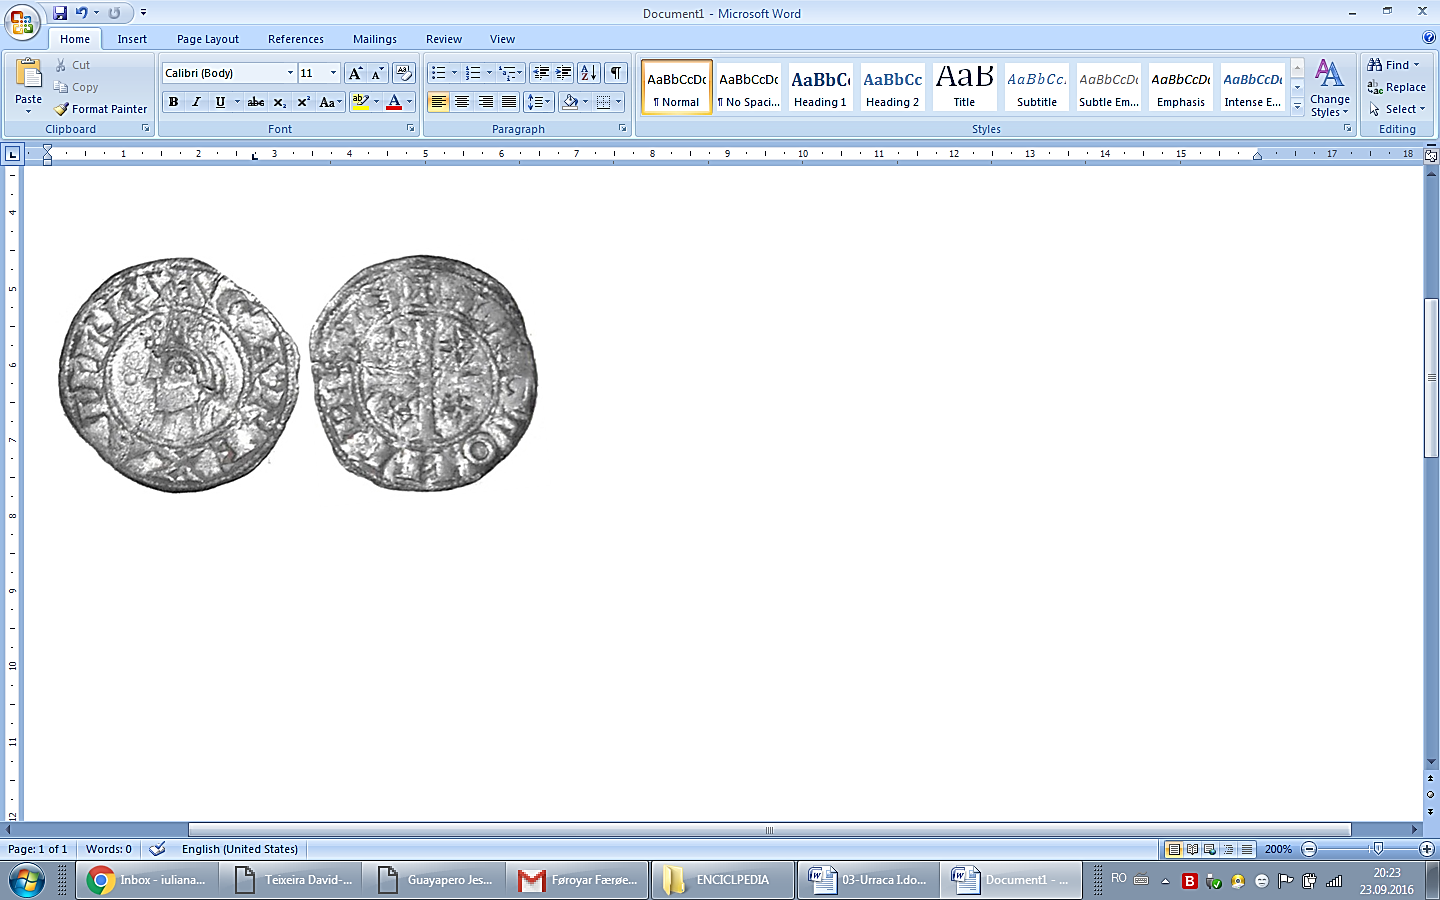Image resolution: width=1440 pixels, height=900 pixels.
Task: Open the line spacing dropdown
Action: (539, 102)
